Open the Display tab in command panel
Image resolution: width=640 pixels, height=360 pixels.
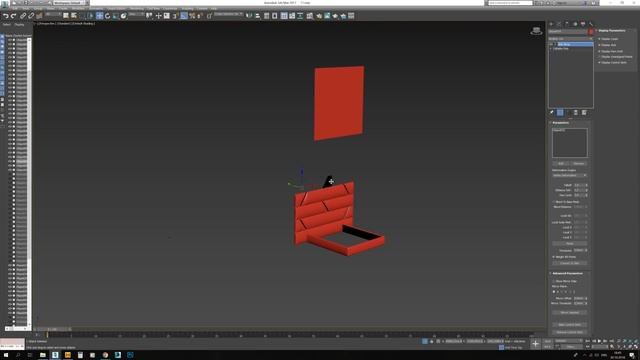(x=583, y=24)
